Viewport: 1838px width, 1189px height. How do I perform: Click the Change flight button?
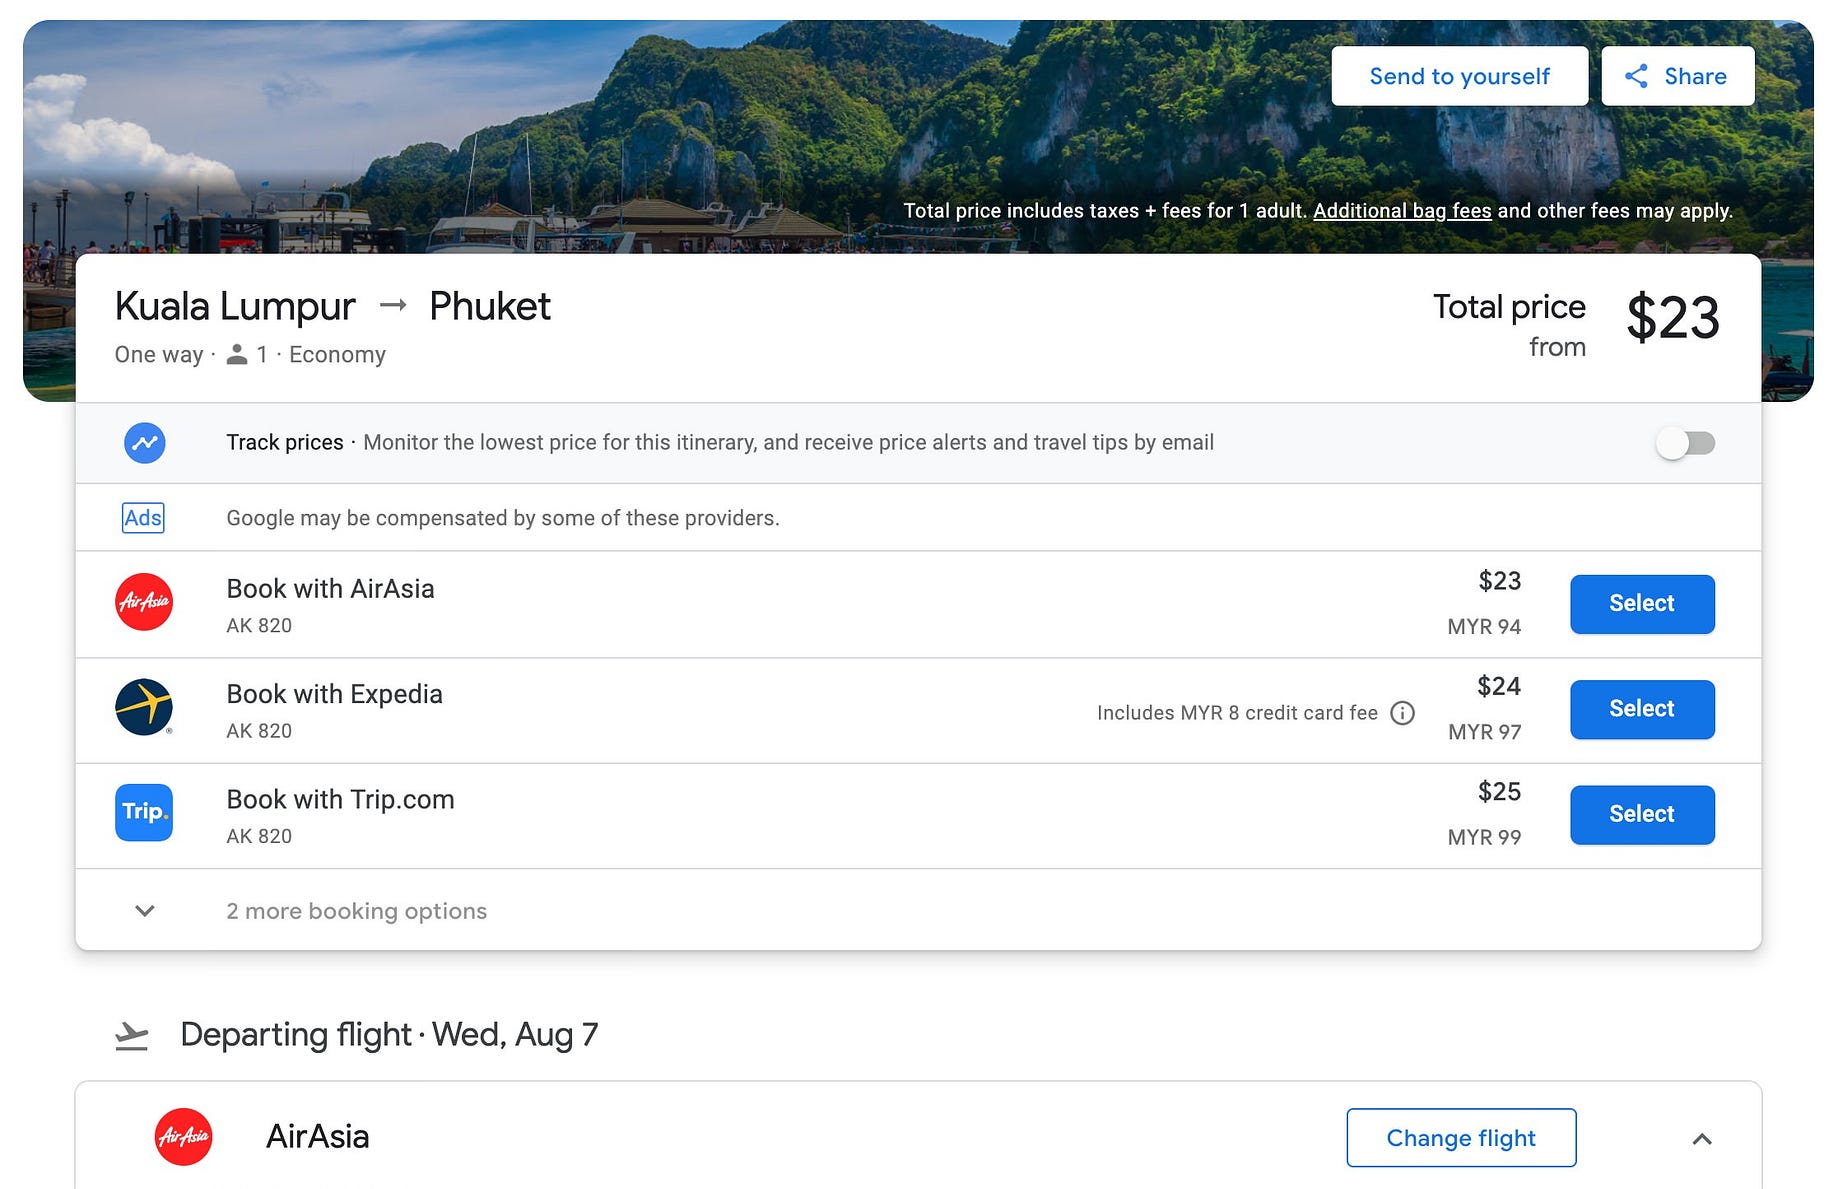click(x=1461, y=1138)
